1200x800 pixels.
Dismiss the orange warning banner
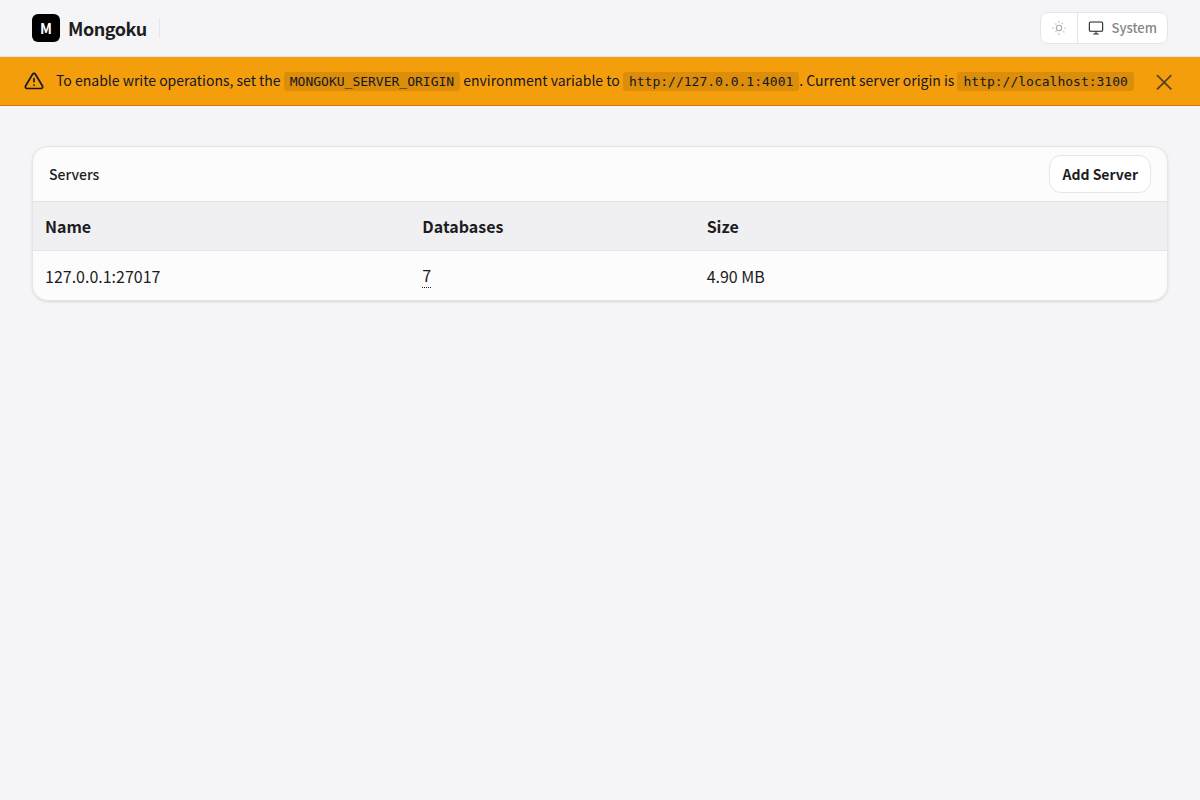tap(1164, 82)
